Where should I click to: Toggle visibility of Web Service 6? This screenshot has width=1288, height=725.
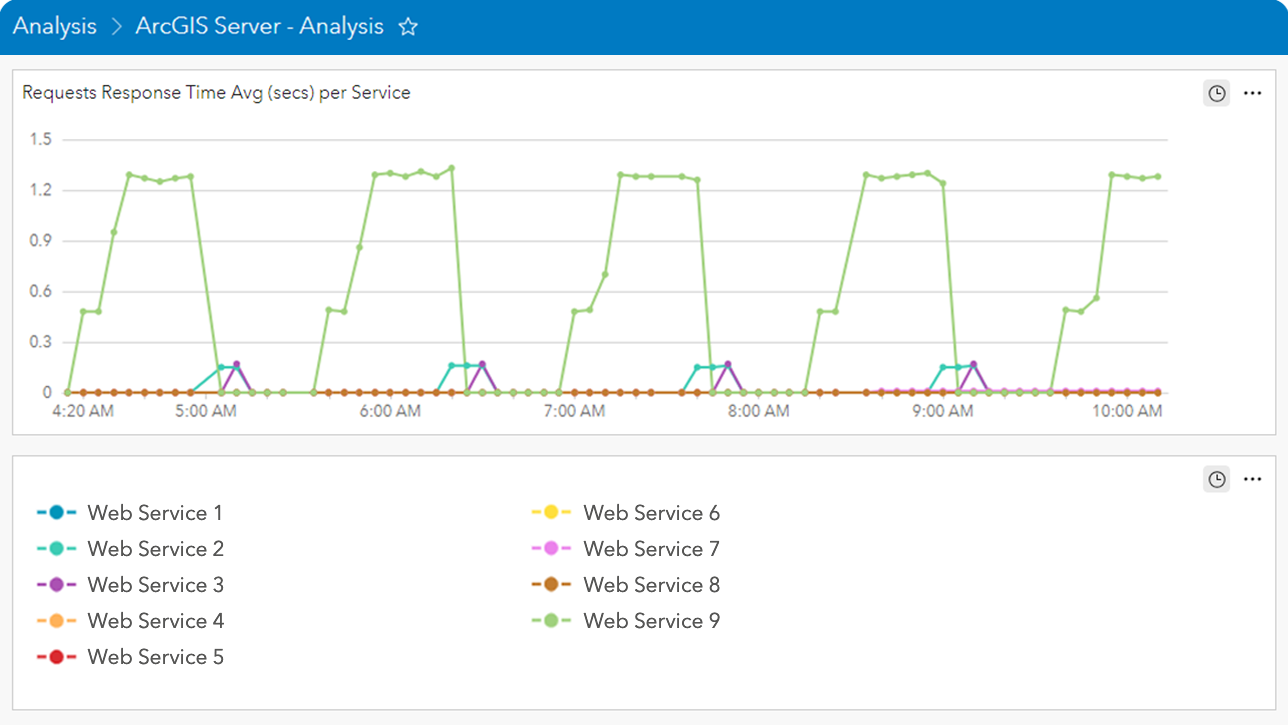coord(651,512)
